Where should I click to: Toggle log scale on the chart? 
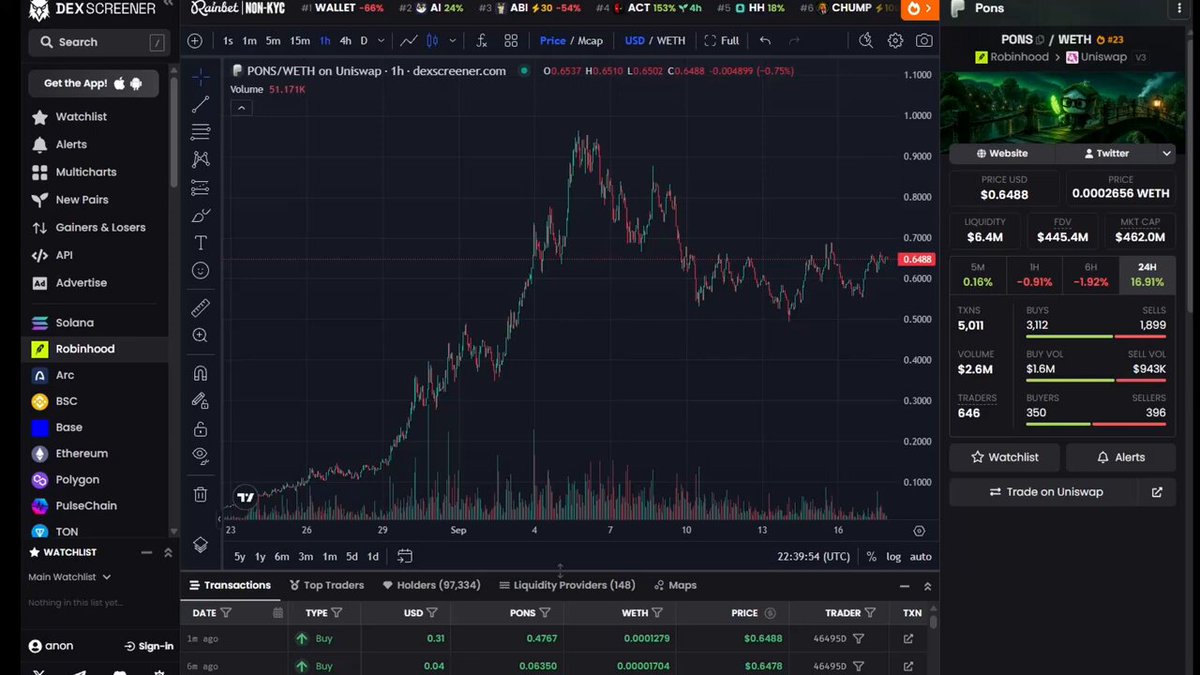coord(893,557)
